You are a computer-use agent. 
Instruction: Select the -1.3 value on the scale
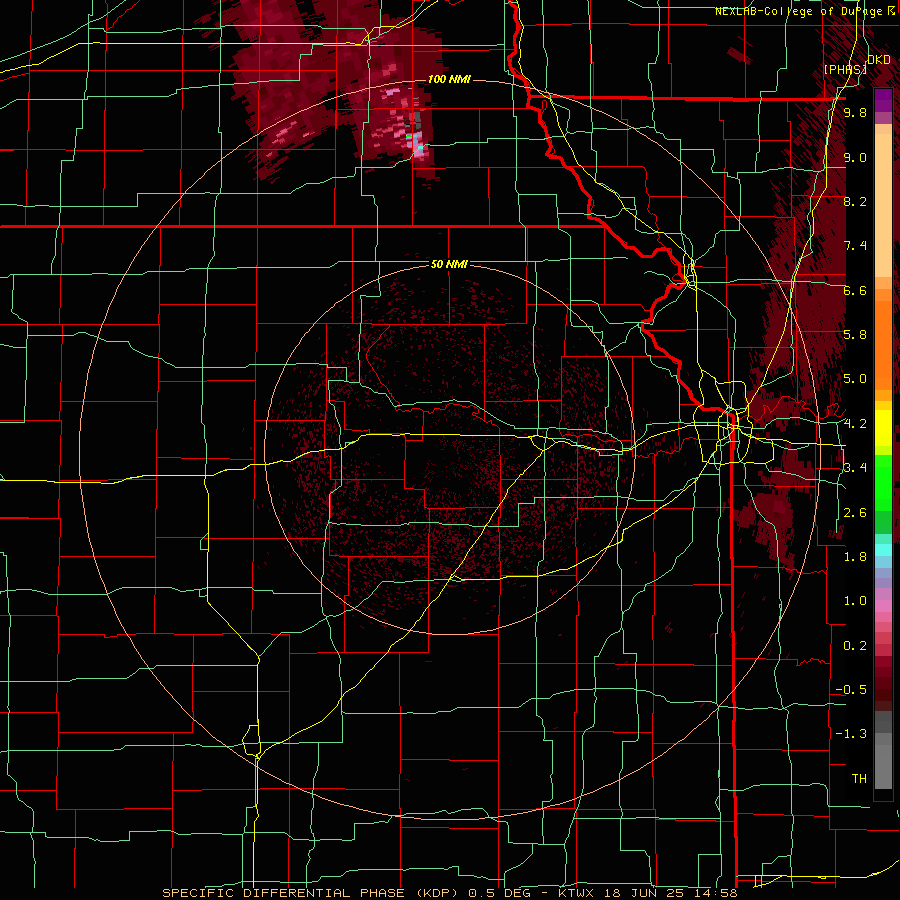(x=851, y=734)
